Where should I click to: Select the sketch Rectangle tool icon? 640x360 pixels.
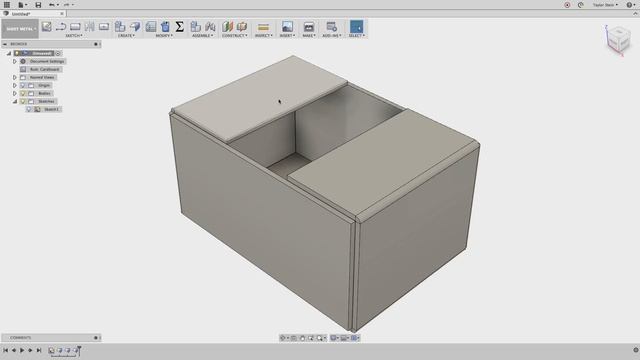pos(75,27)
